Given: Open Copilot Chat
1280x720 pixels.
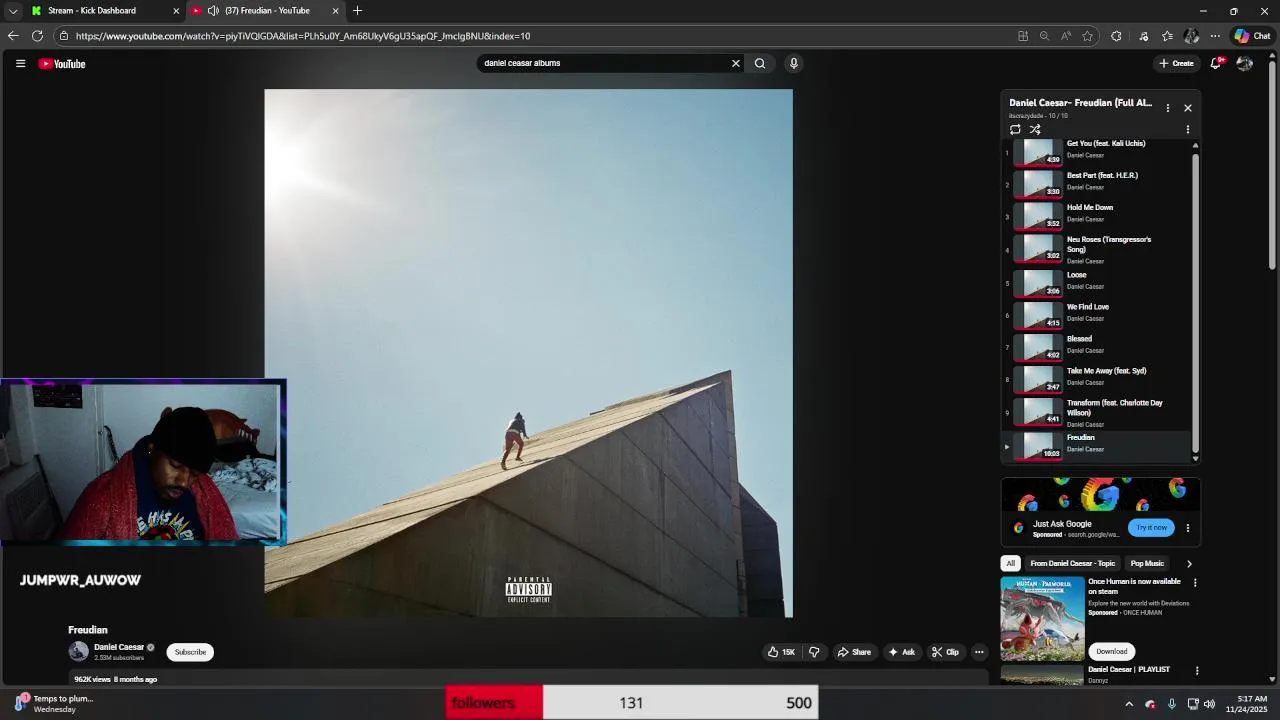Looking at the screenshot, I should point(1252,36).
